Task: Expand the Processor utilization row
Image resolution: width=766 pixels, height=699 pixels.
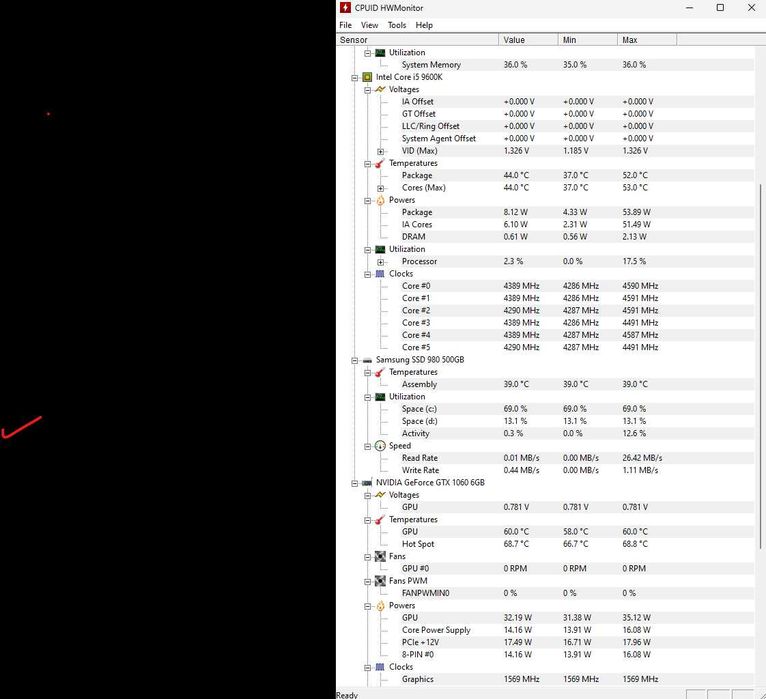Action: click(x=381, y=262)
